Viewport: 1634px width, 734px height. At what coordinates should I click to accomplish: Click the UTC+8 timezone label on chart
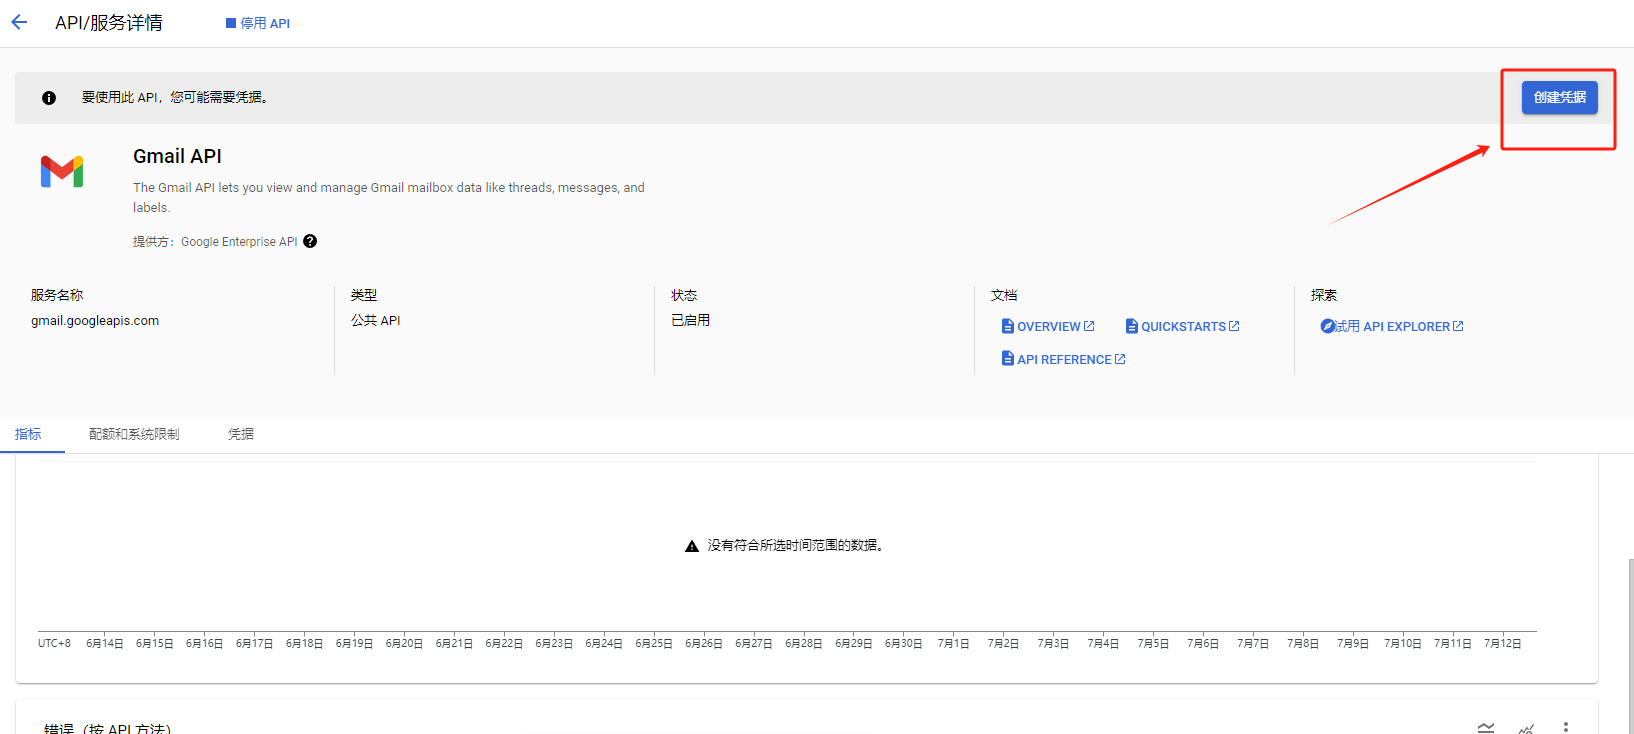[54, 643]
